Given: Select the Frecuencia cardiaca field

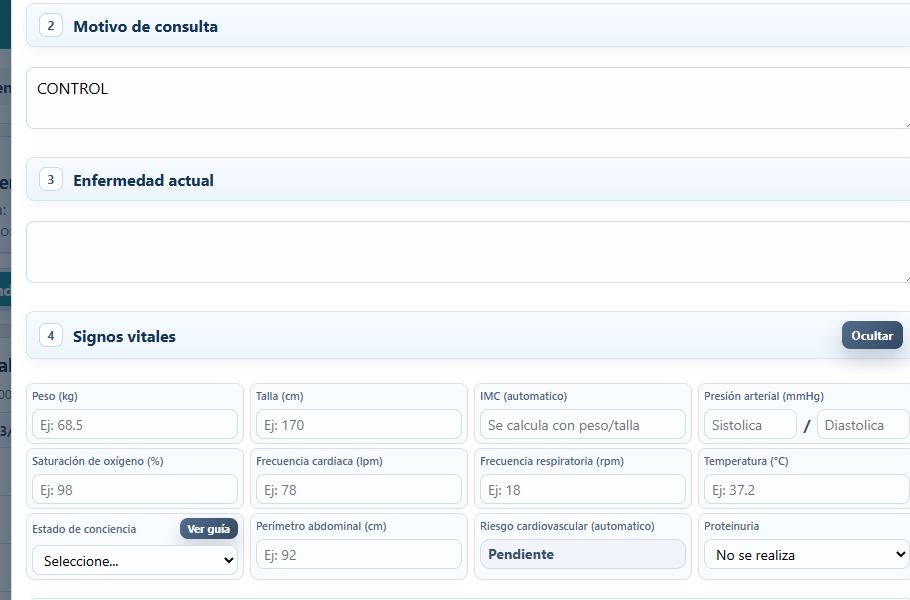Looking at the screenshot, I should [359, 490].
